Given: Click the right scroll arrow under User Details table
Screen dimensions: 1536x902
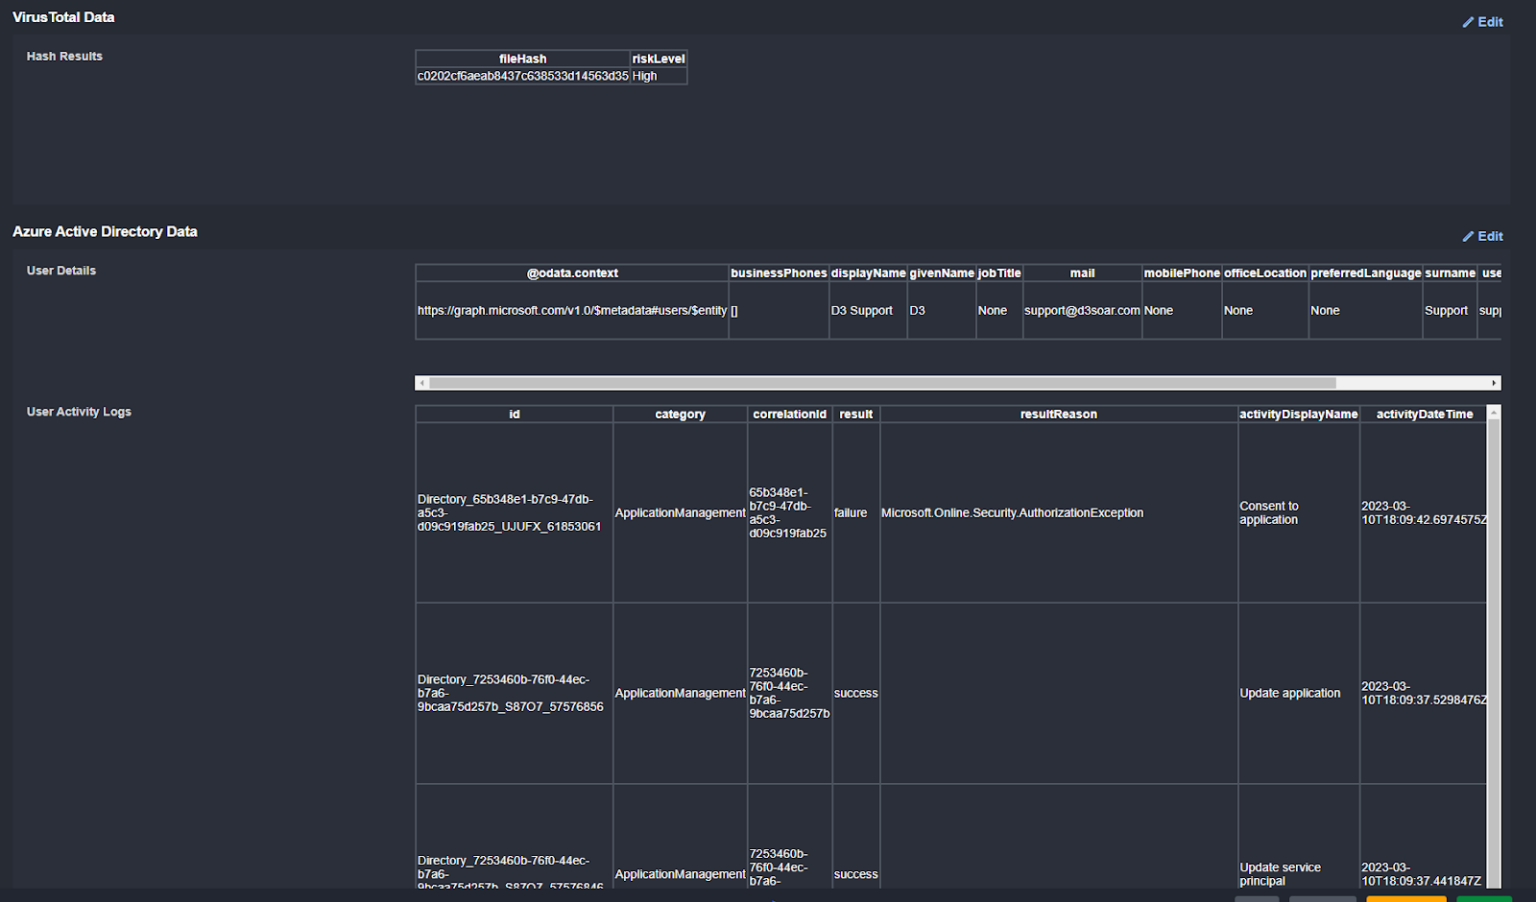Looking at the screenshot, I should (x=1495, y=381).
